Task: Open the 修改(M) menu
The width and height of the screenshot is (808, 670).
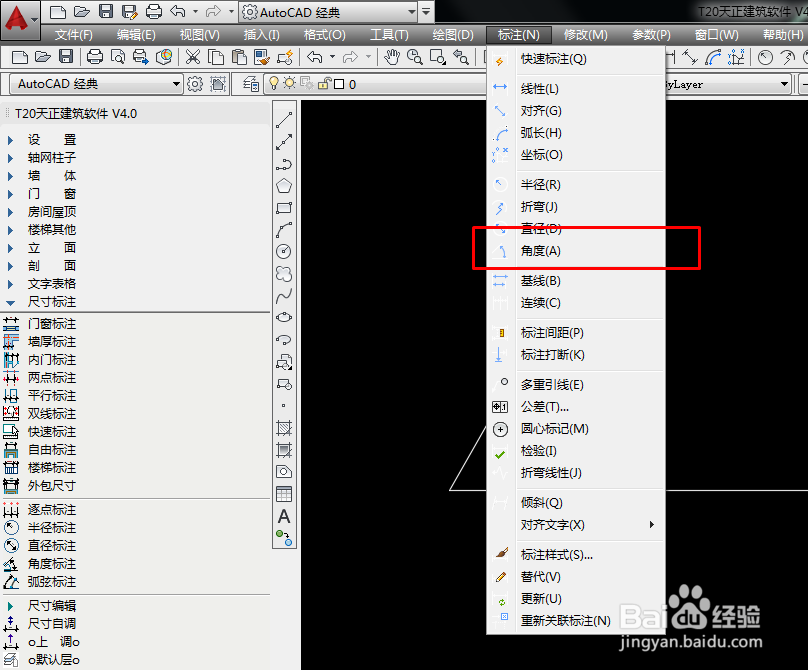Action: (x=585, y=35)
